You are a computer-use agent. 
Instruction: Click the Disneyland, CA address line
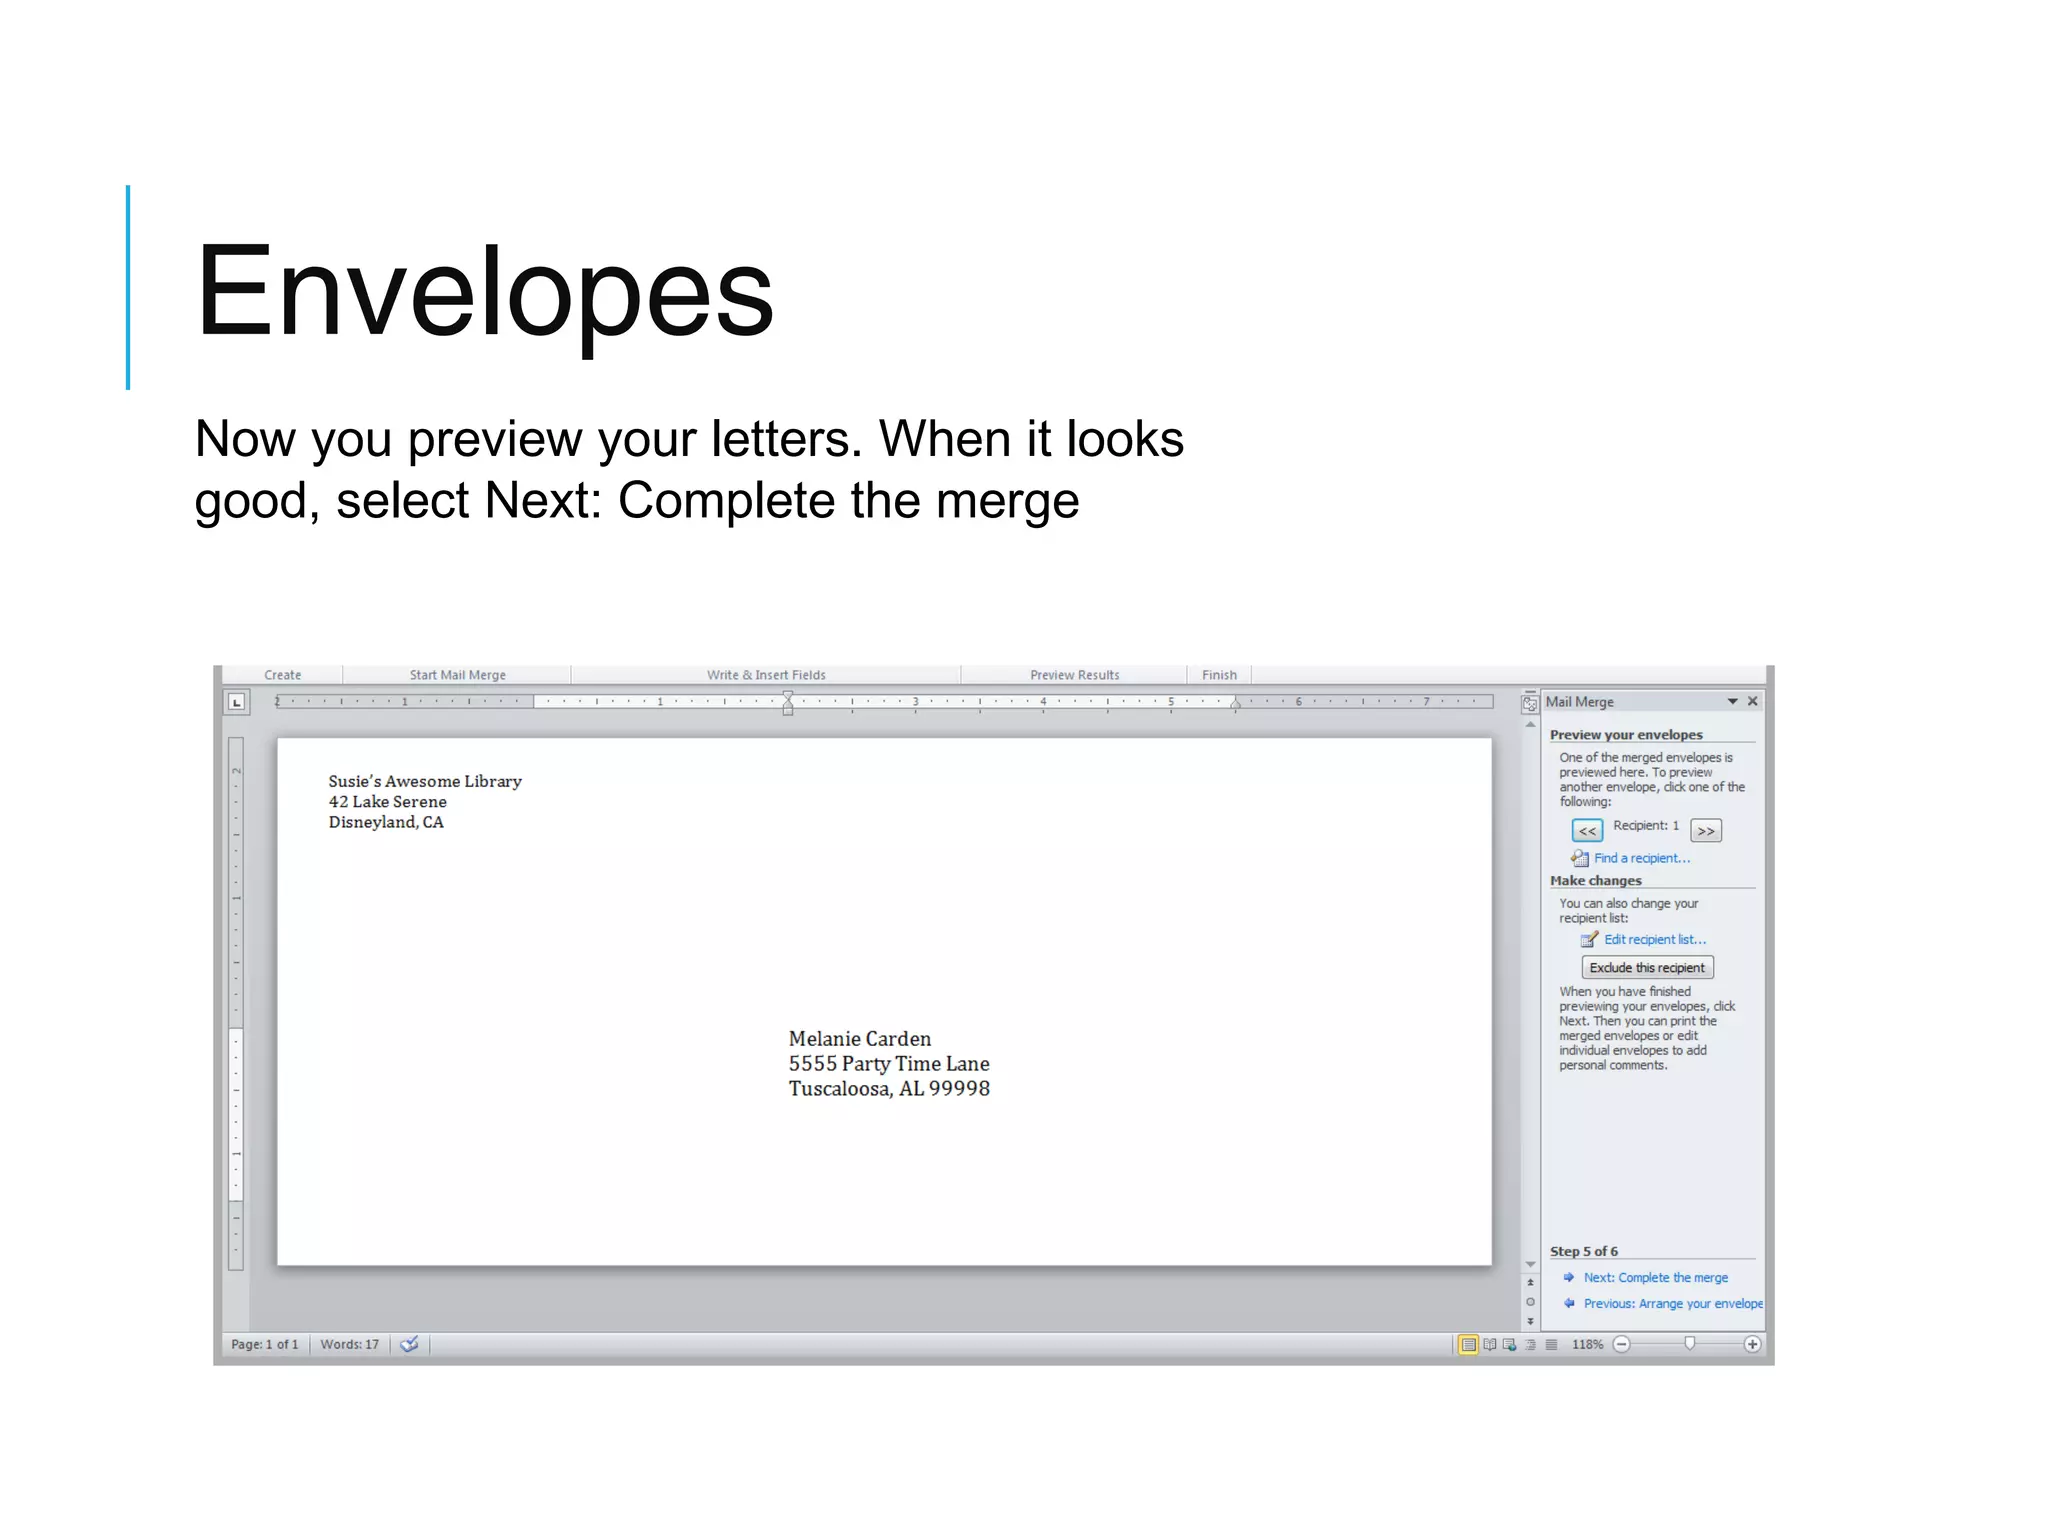pyautogui.click(x=386, y=822)
